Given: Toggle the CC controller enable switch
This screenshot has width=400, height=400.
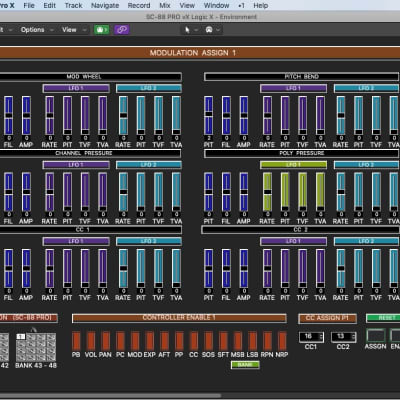Looking at the screenshot, I should click(x=194, y=341).
